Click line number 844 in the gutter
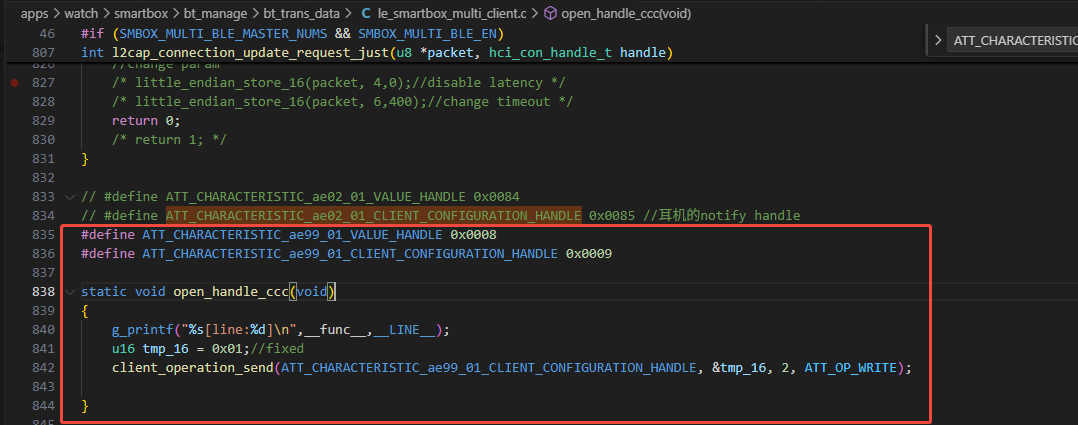This screenshot has height=425, width=1078. [x=43, y=406]
